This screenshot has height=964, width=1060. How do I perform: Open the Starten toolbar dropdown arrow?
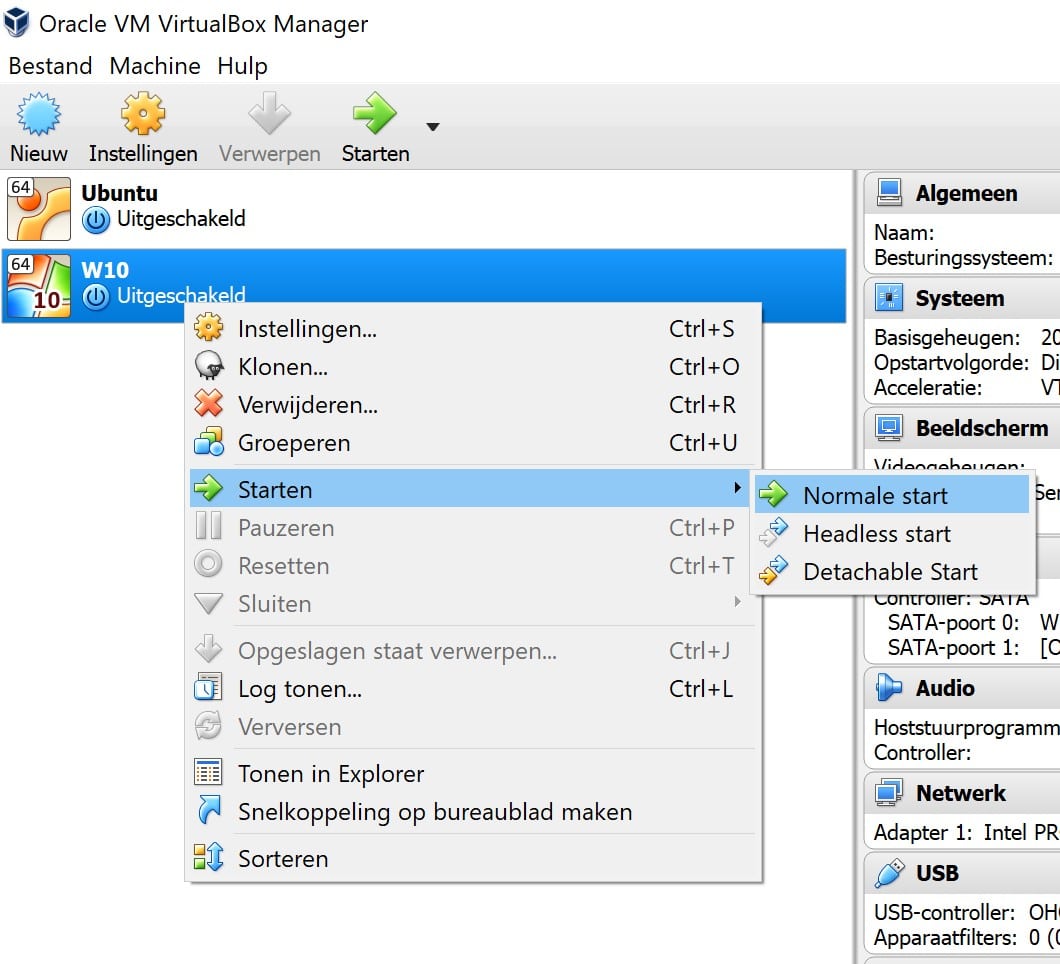[432, 127]
